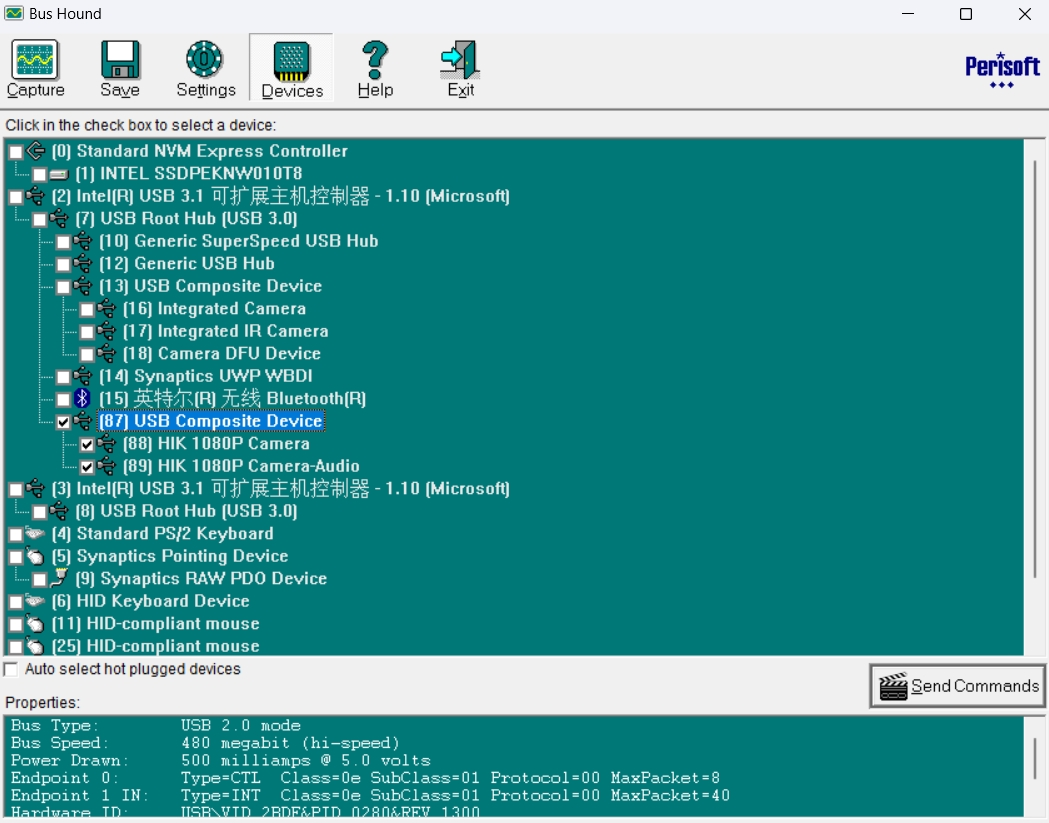Screen dimensions: 1049x823
Task: Open Help question mark icon
Action: point(375,61)
